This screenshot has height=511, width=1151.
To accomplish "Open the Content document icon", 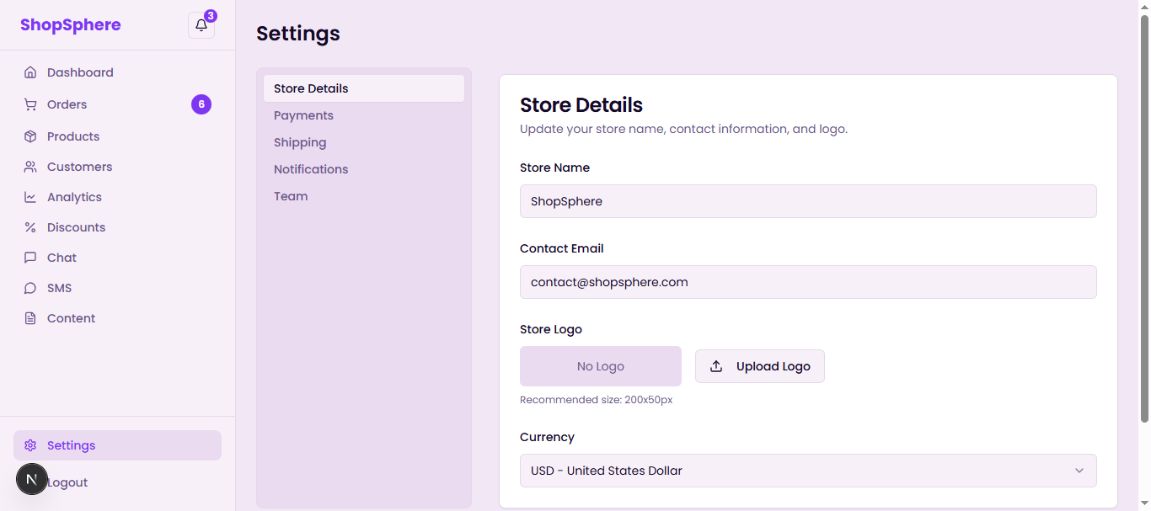I will 30,319.
